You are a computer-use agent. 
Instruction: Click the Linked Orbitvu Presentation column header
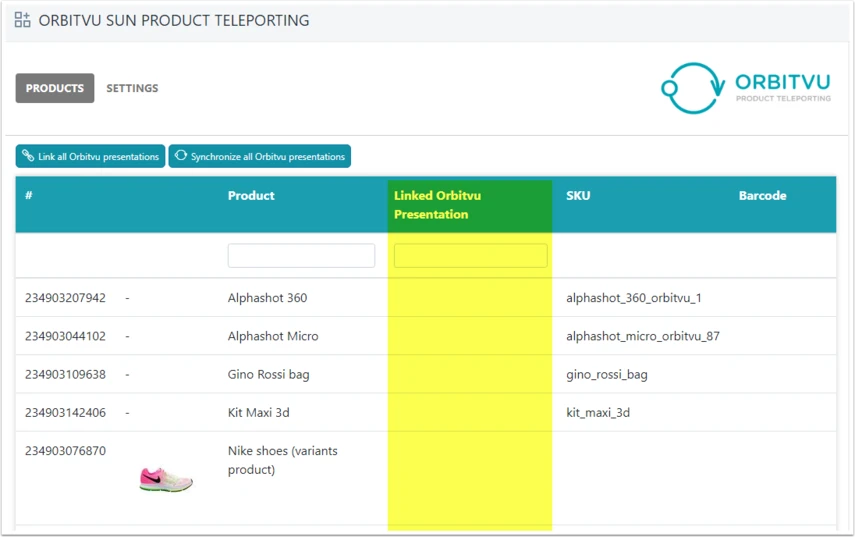tap(437, 205)
